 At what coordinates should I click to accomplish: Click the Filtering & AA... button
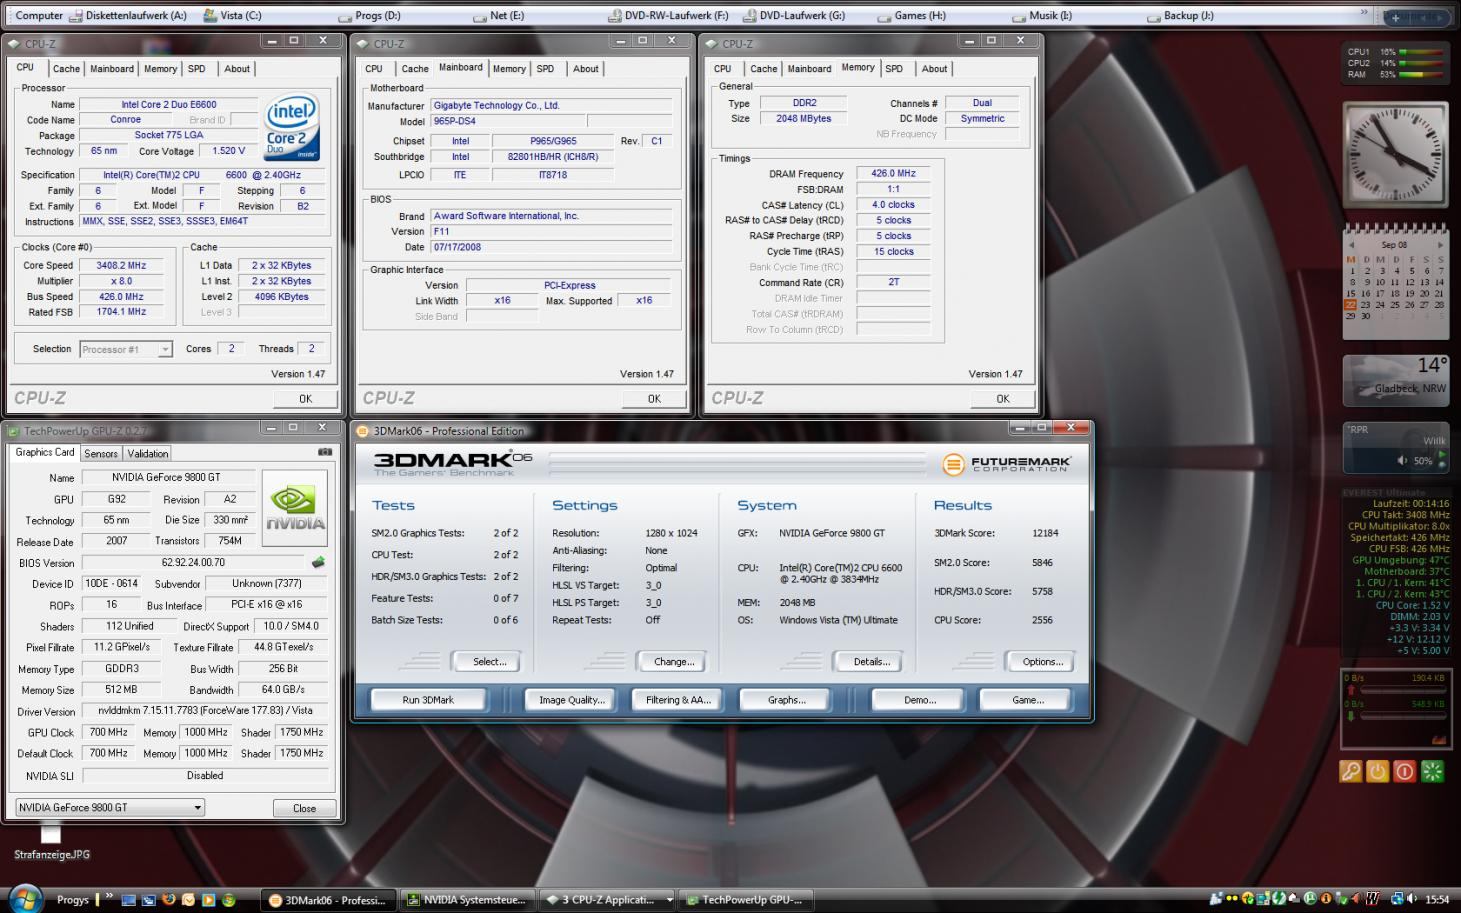tap(678, 700)
